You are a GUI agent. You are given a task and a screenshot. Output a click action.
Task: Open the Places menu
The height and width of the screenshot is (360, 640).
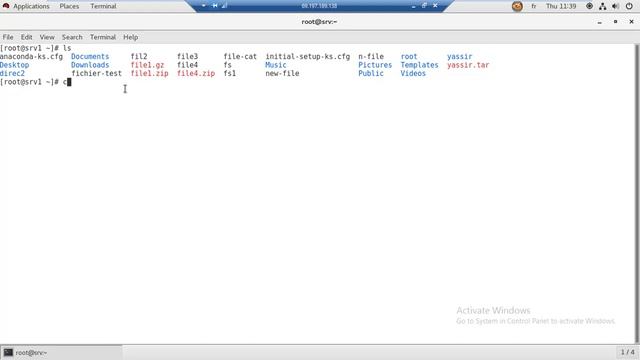(69, 6)
